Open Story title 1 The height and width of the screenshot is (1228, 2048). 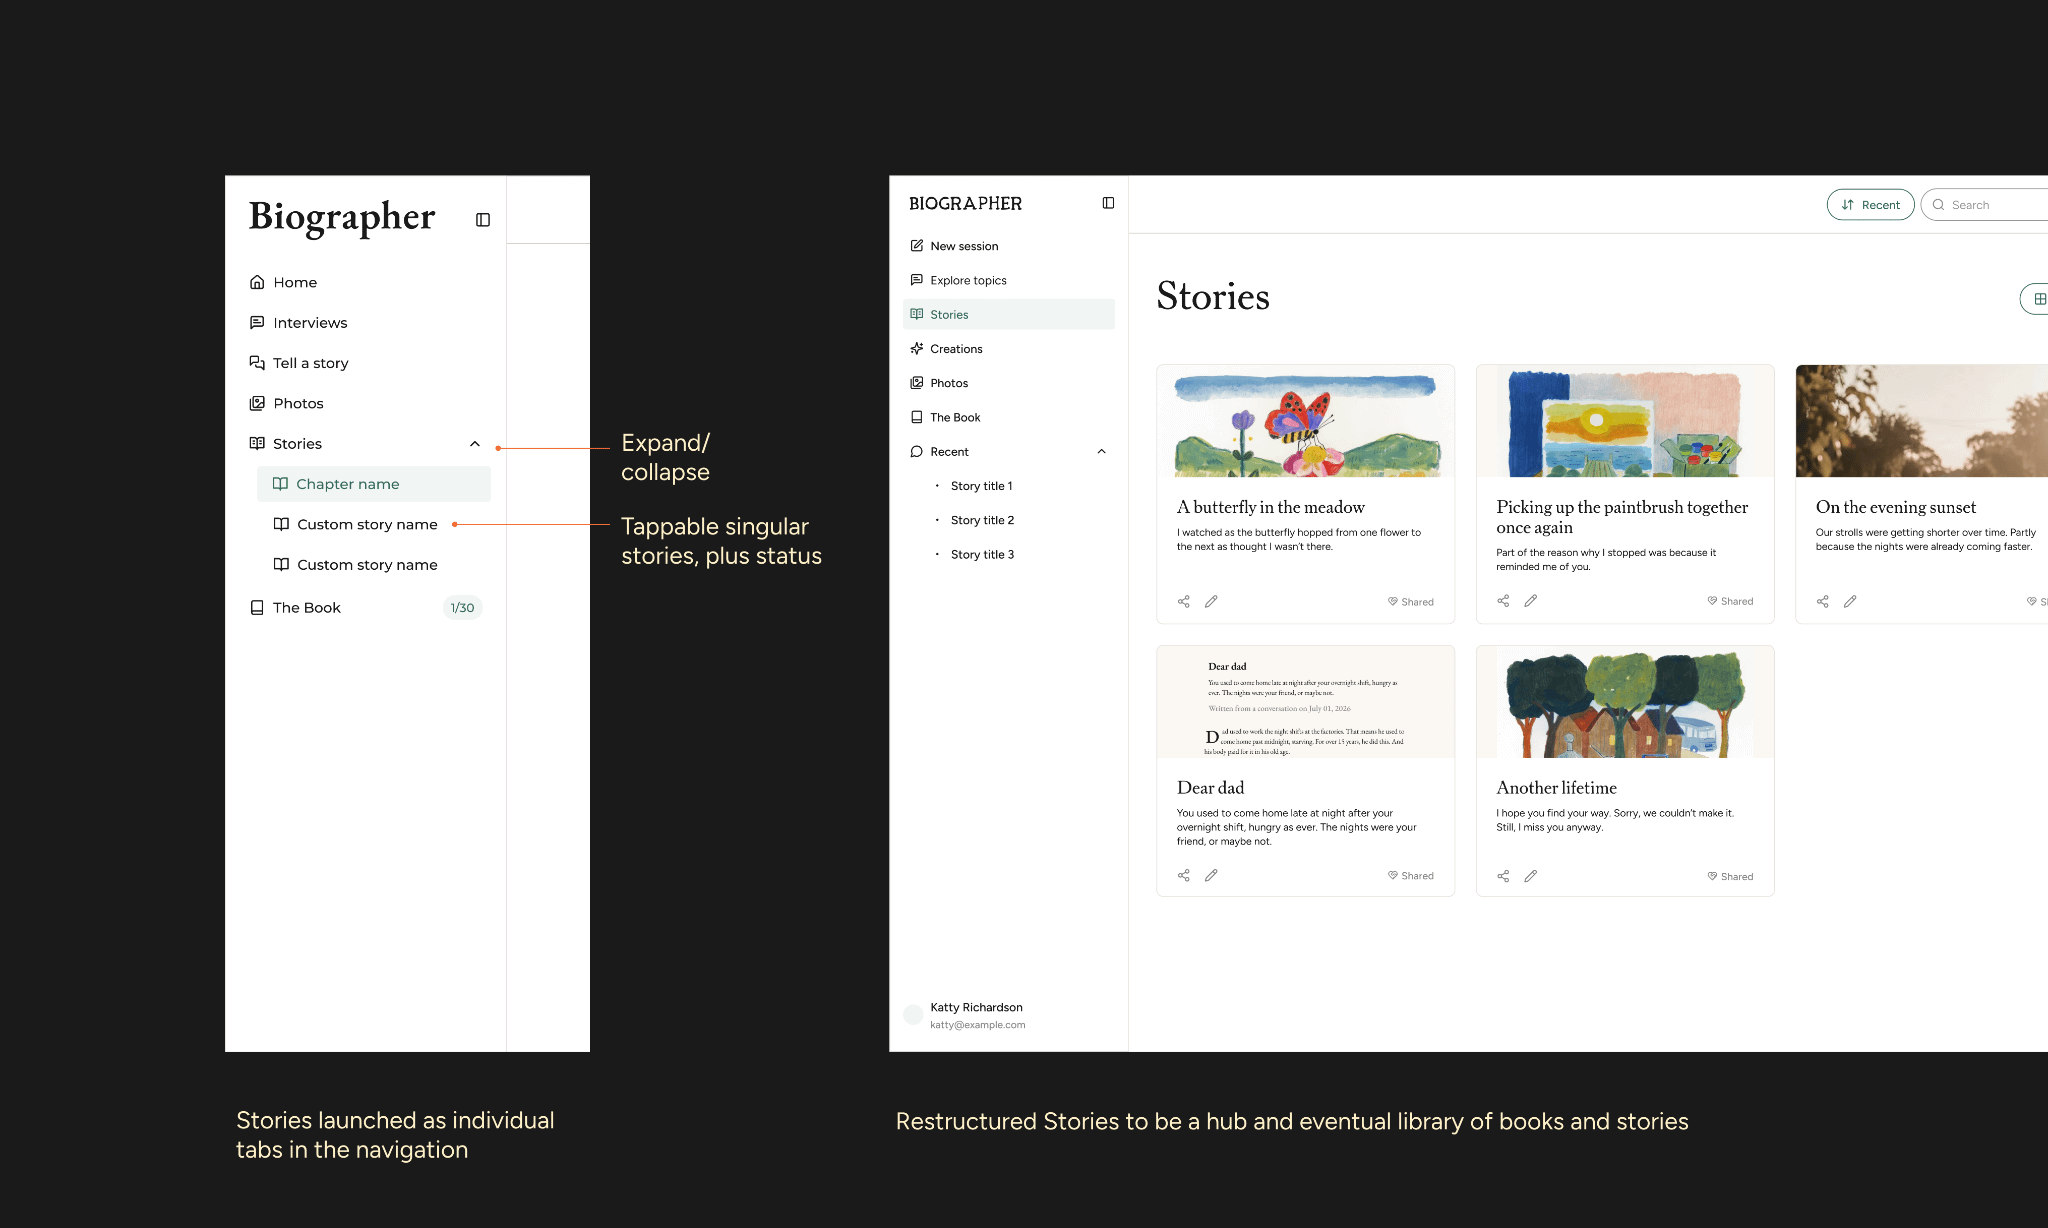[x=981, y=486]
